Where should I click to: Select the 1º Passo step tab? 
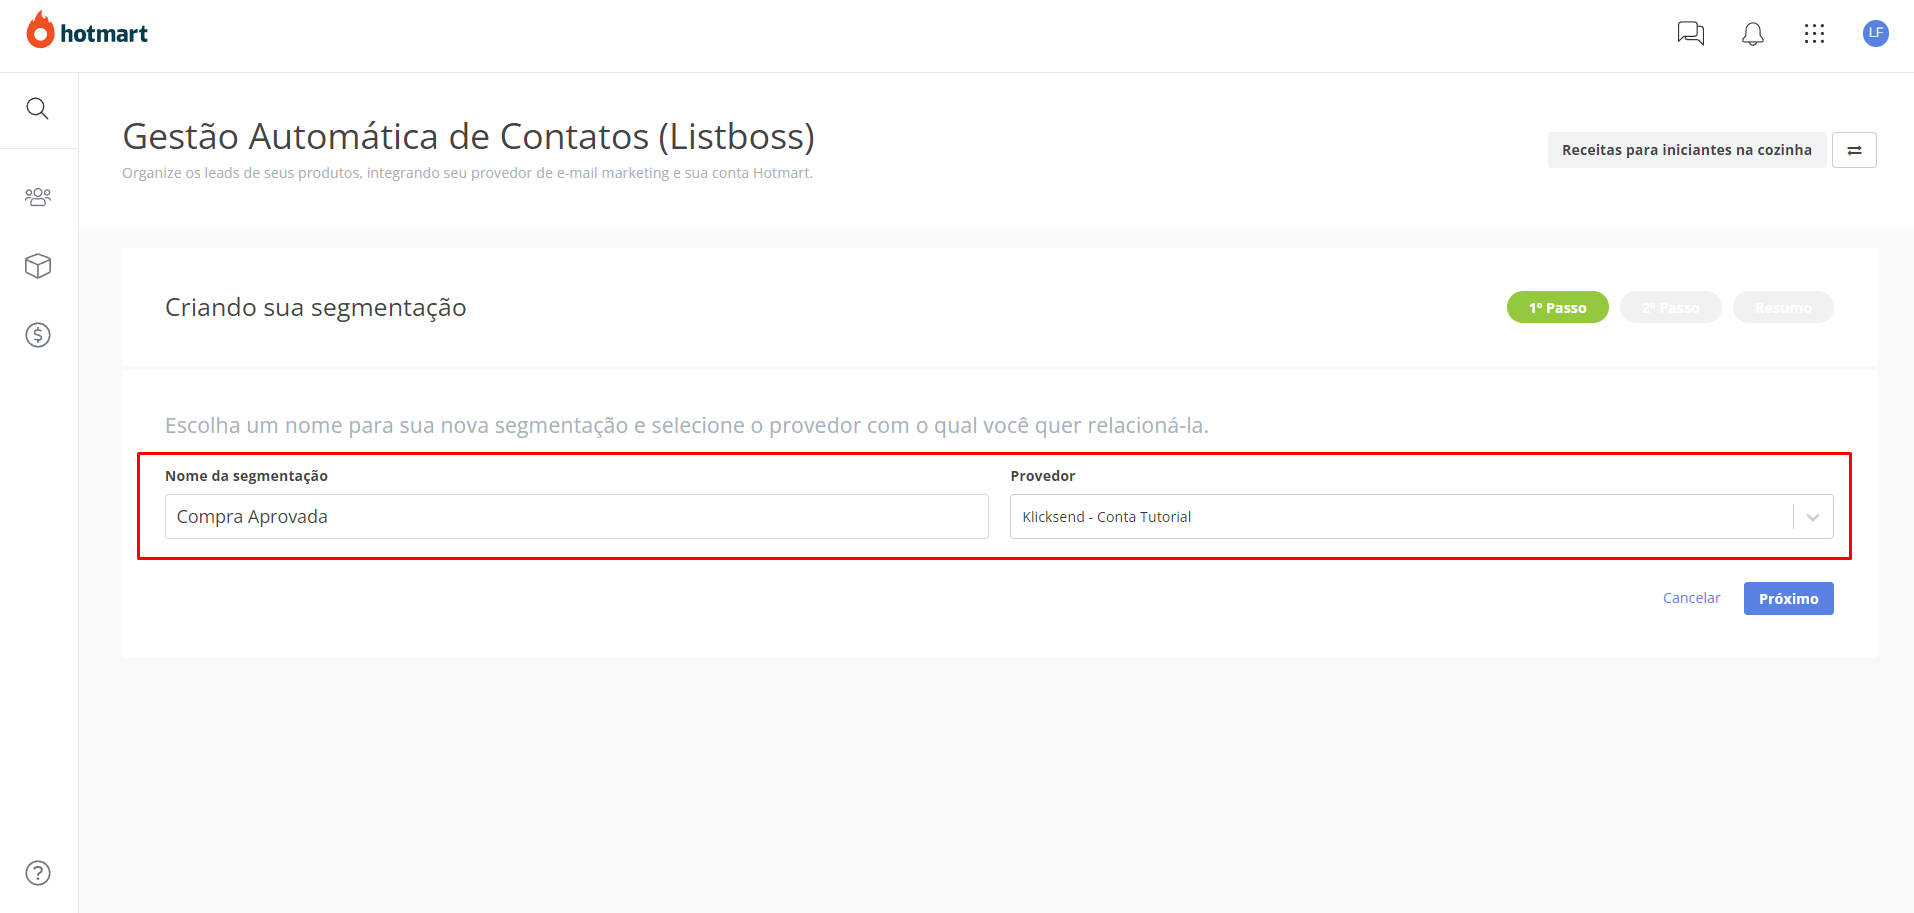(x=1557, y=307)
